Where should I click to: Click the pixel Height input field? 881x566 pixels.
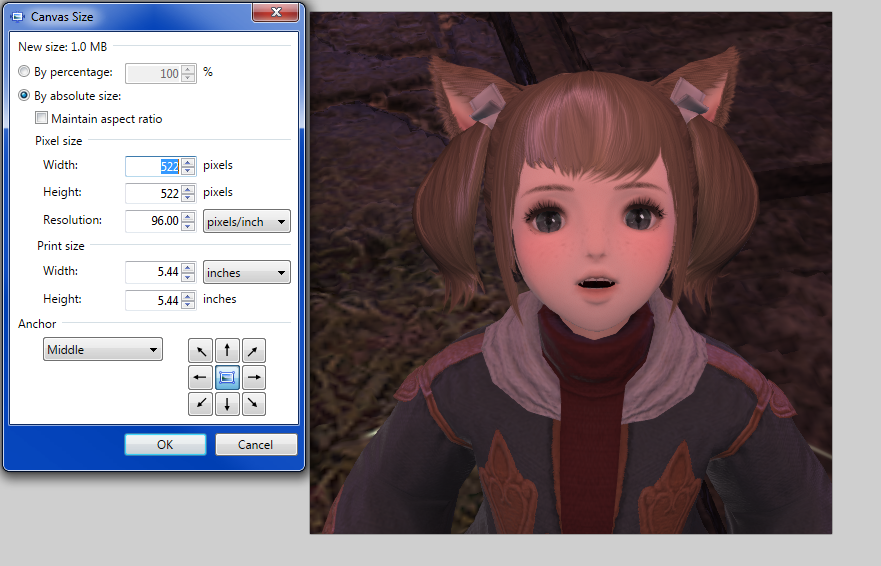tap(153, 193)
